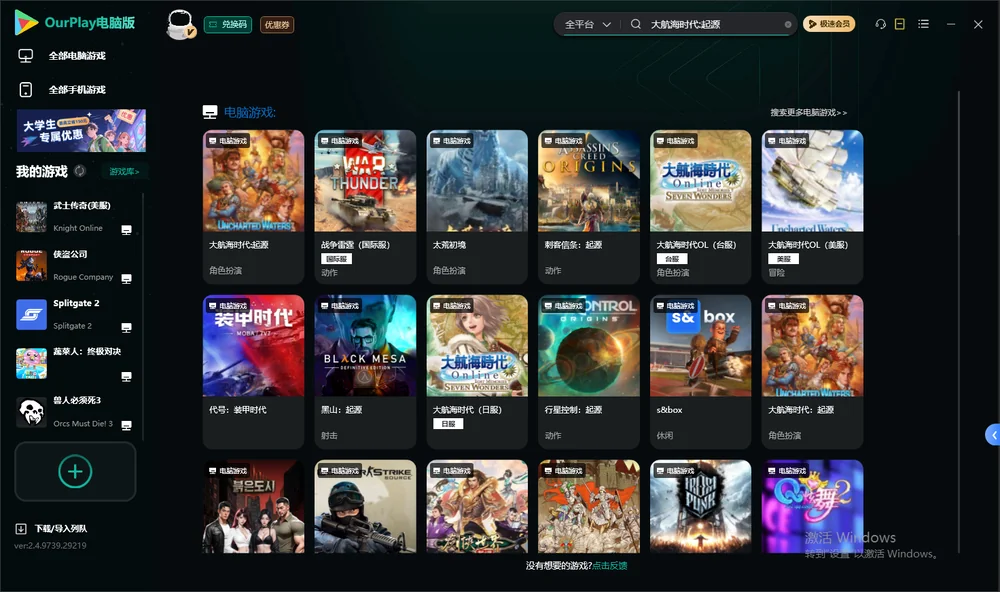The height and width of the screenshot is (592, 1000).
Task: Click PC icon beside Splitgate 2
Action: 126,327
